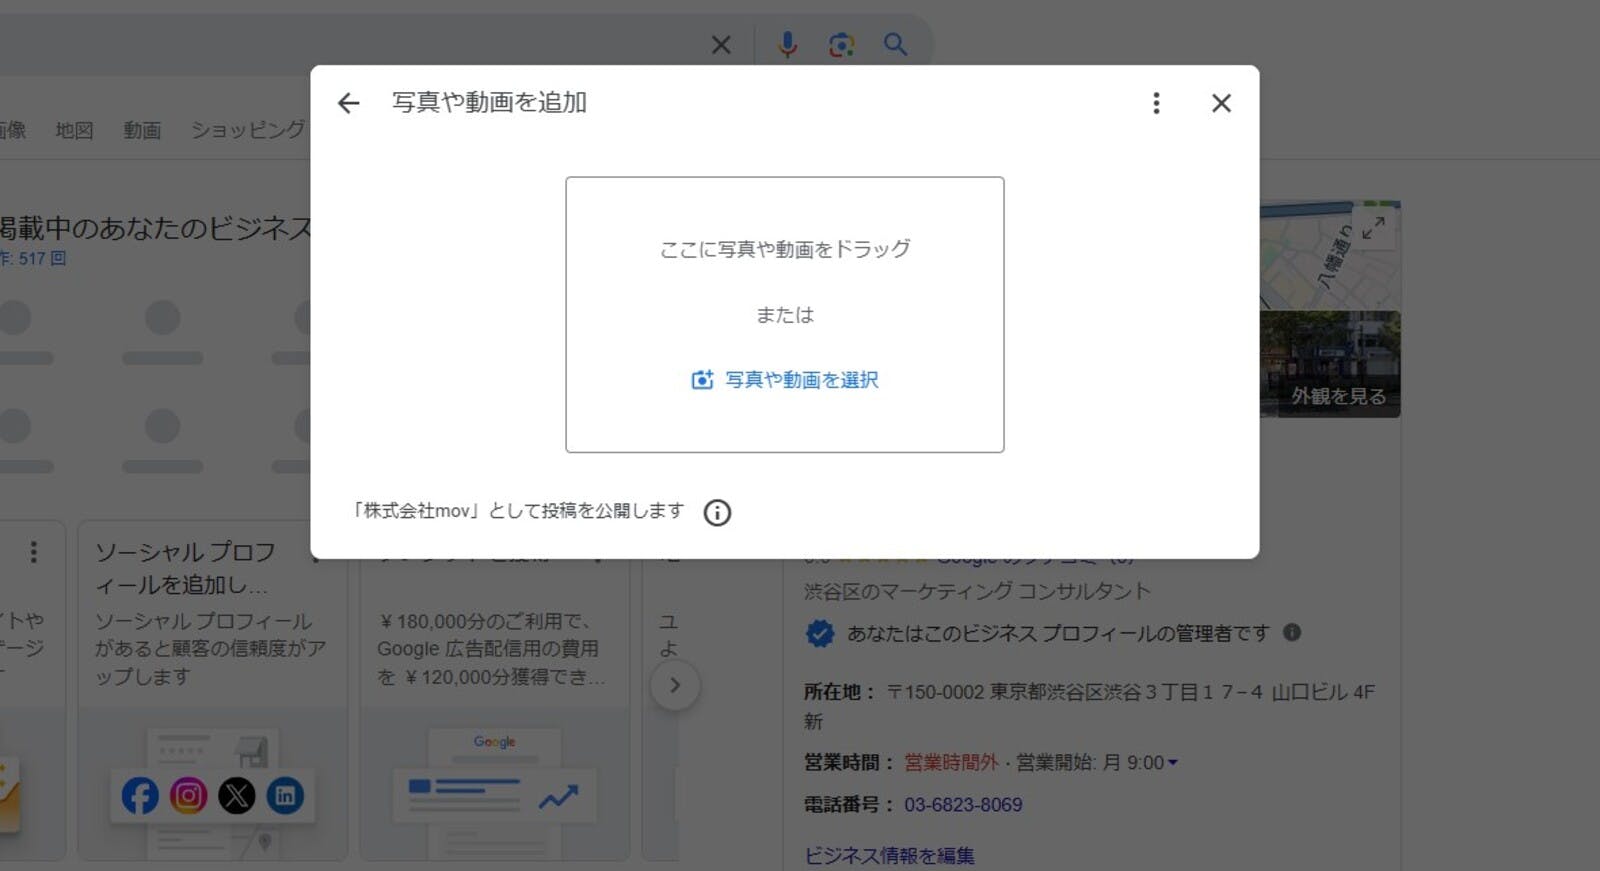The height and width of the screenshot is (871, 1600).
Task: Click the verified badge beside 管理者です
Action: (x=820, y=633)
